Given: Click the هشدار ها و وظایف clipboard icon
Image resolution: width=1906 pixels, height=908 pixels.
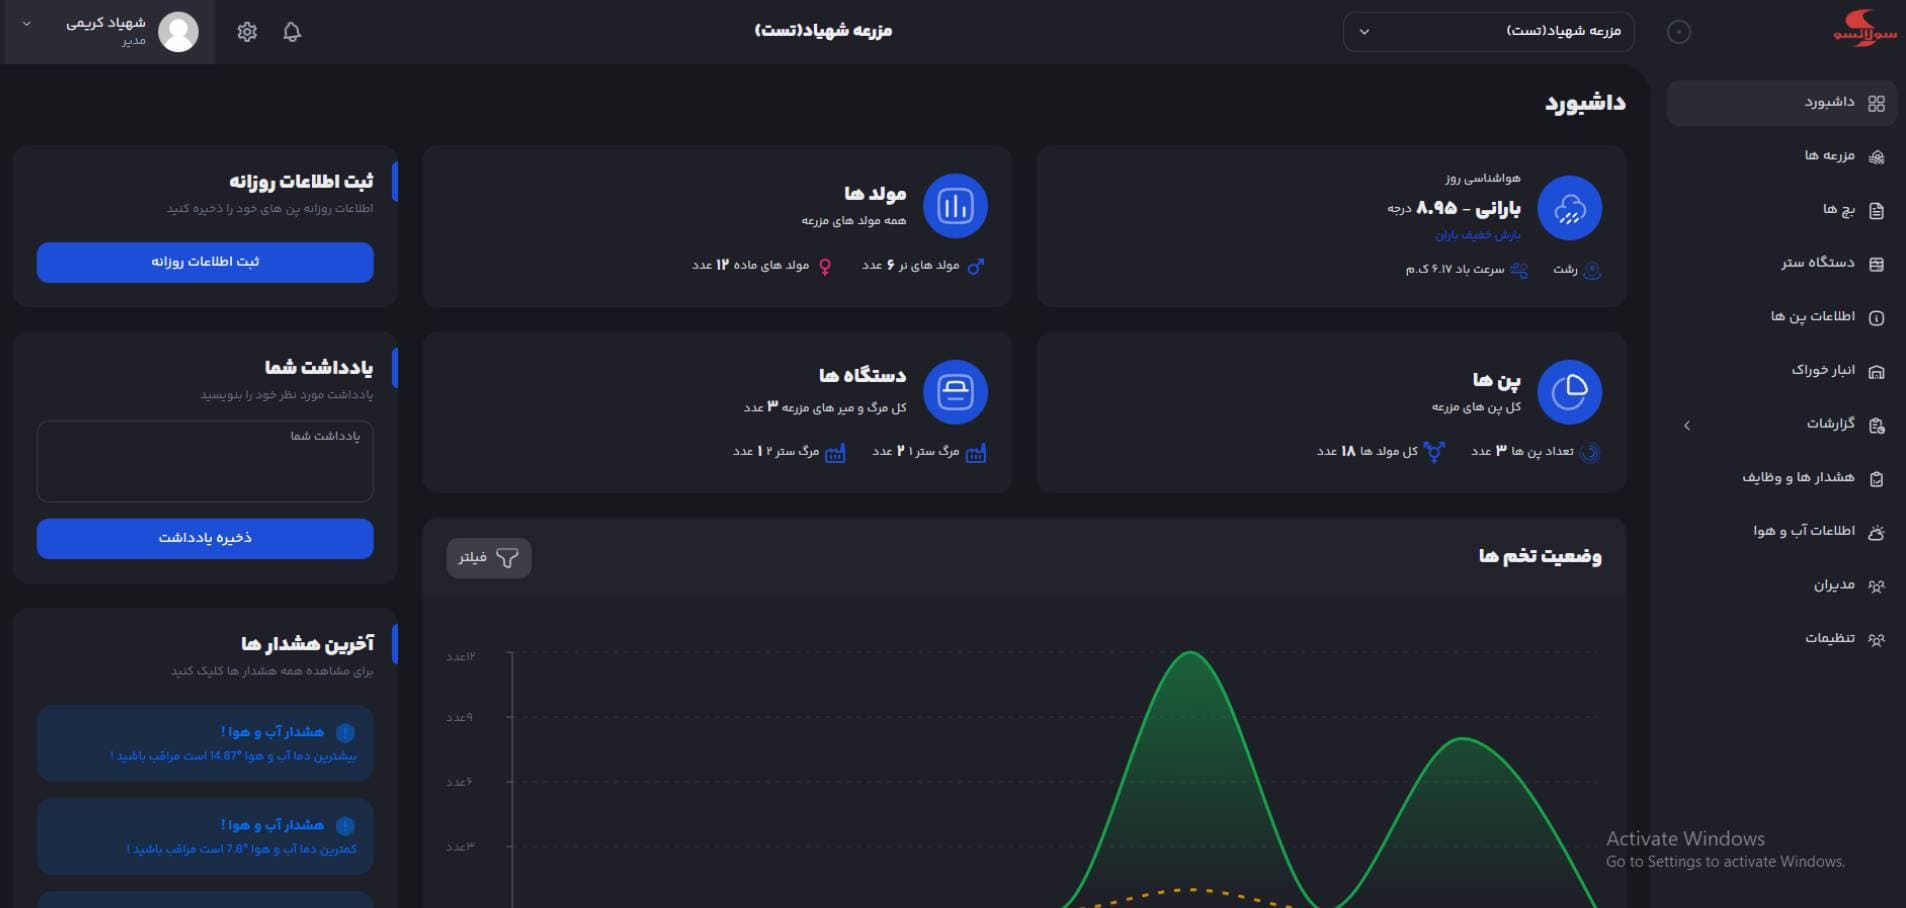Looking at the screenshot, I should click(1876, 478).
